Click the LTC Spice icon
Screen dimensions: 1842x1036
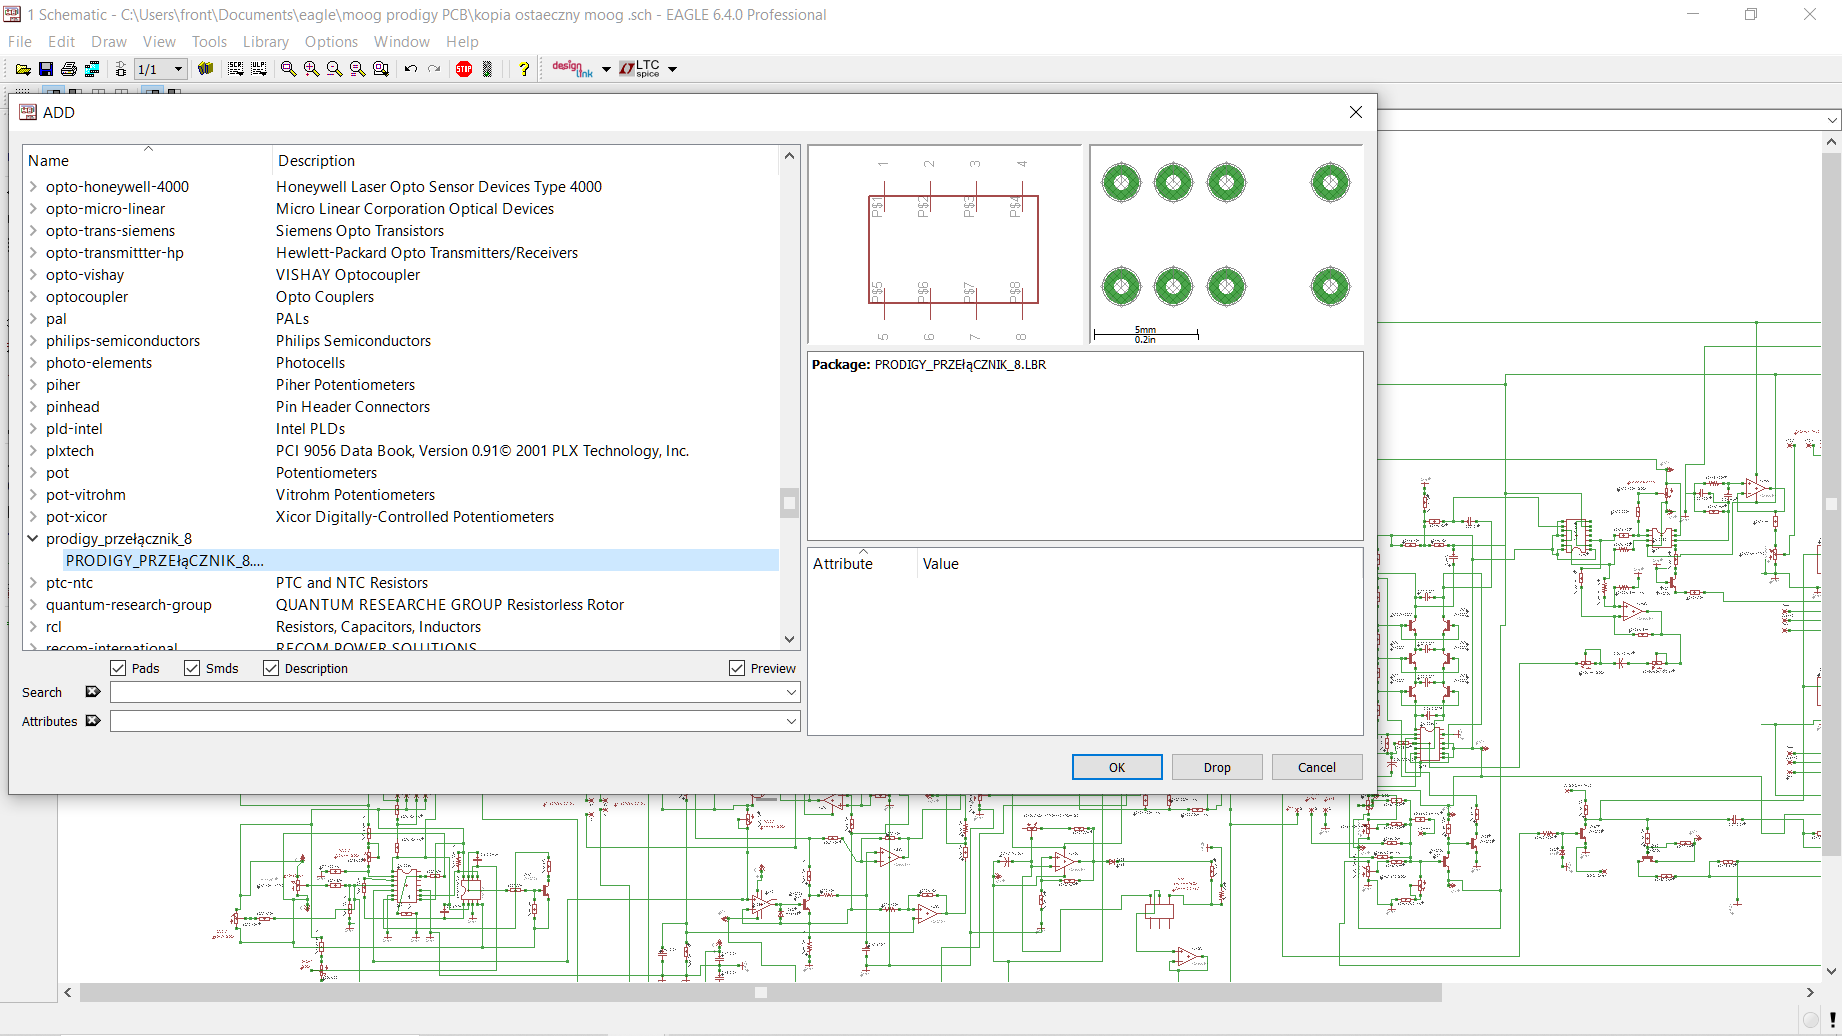[640, 68]
